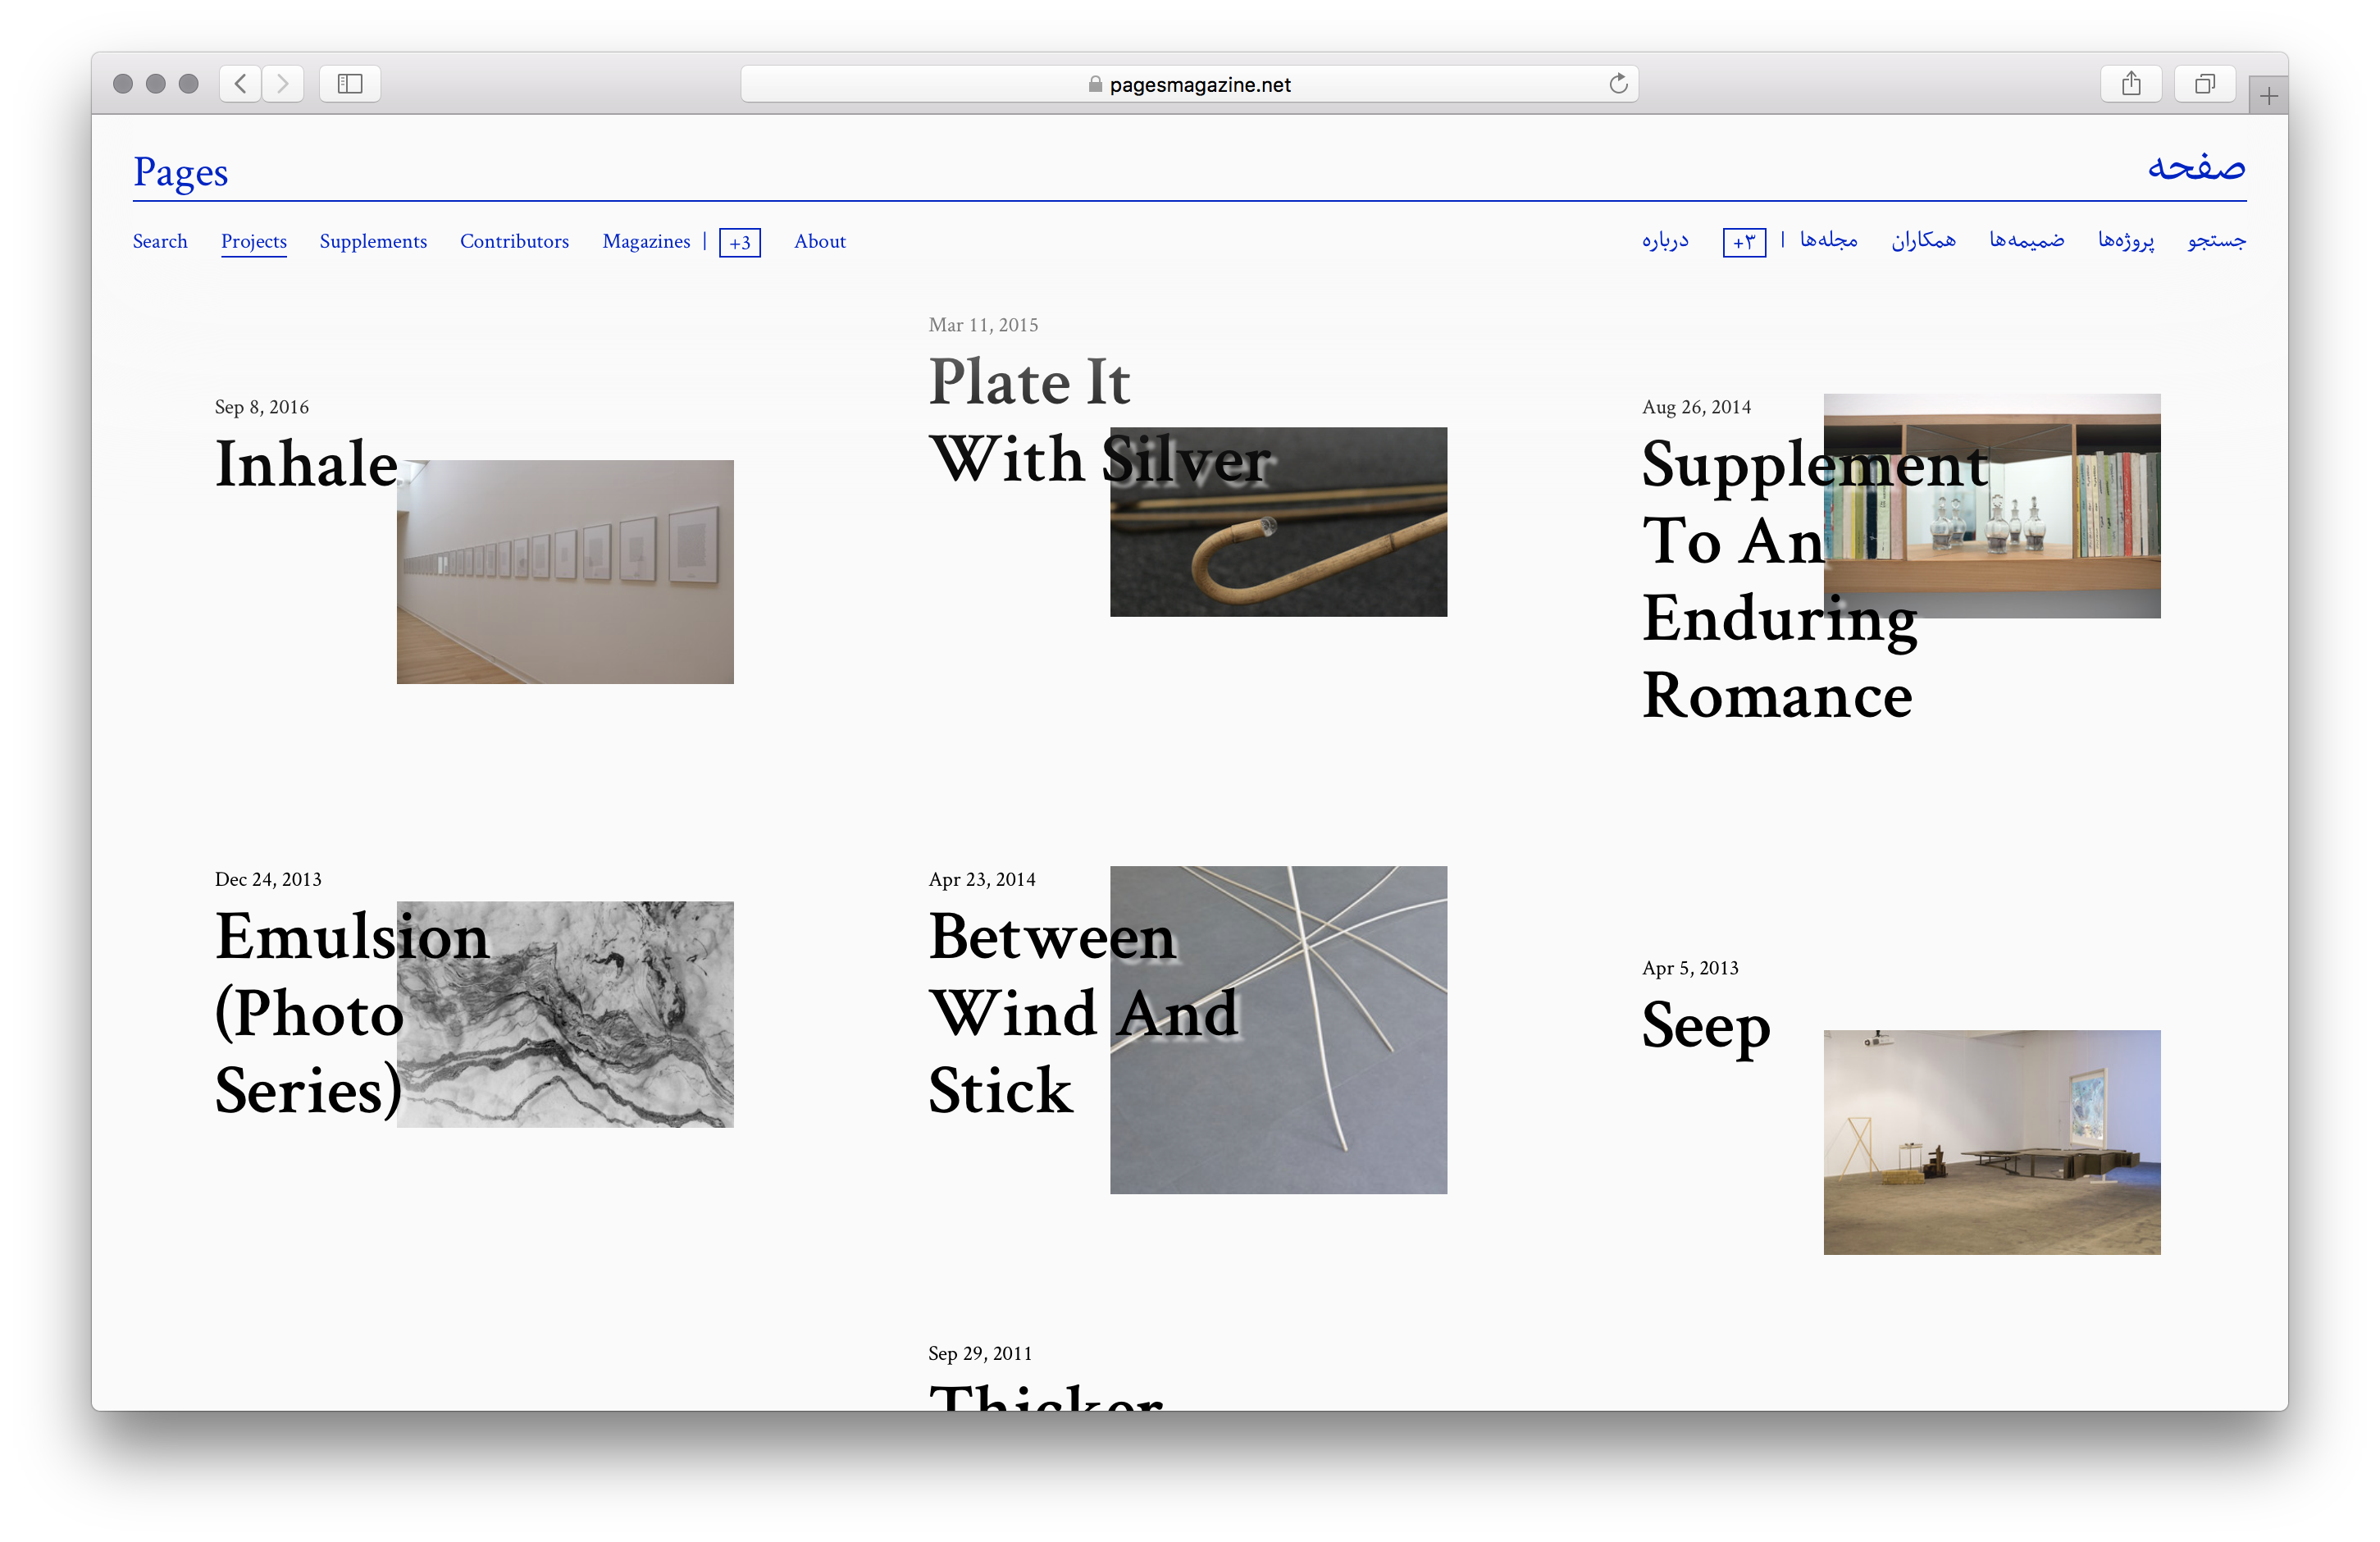Open the Inhale gallery wall thumbnail
Viewport: 2380px width, 1542px height.
pos(565,572)
